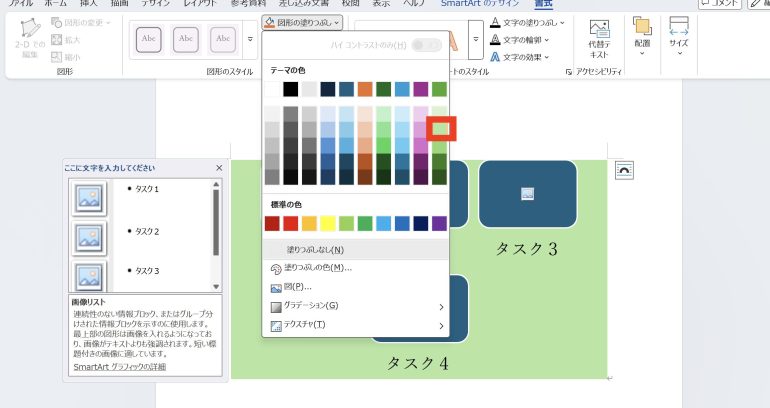
Task: Open Text Fill (文字の塗りつぶし) dropdown arrow
Action: 562,23
